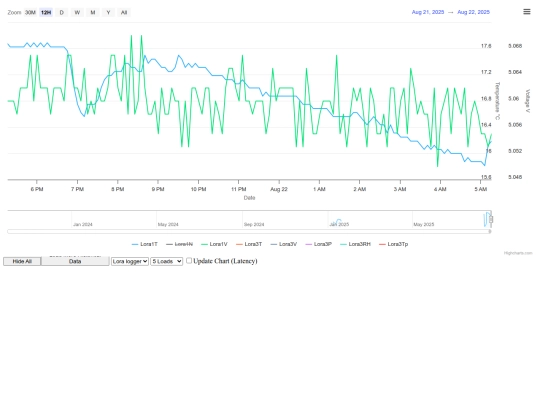Toggle Lora3T series in legend

249,244
